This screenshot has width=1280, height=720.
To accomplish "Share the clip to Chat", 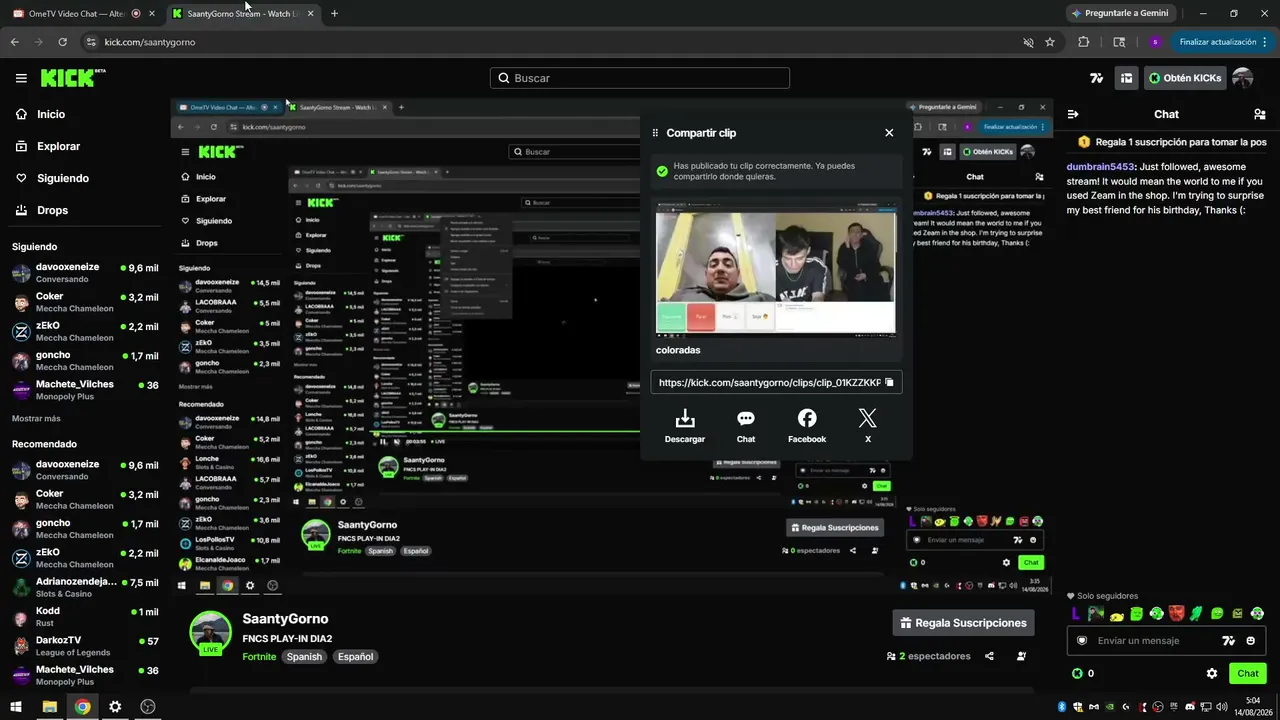I will pyautogui.click(x=746, y=425).
